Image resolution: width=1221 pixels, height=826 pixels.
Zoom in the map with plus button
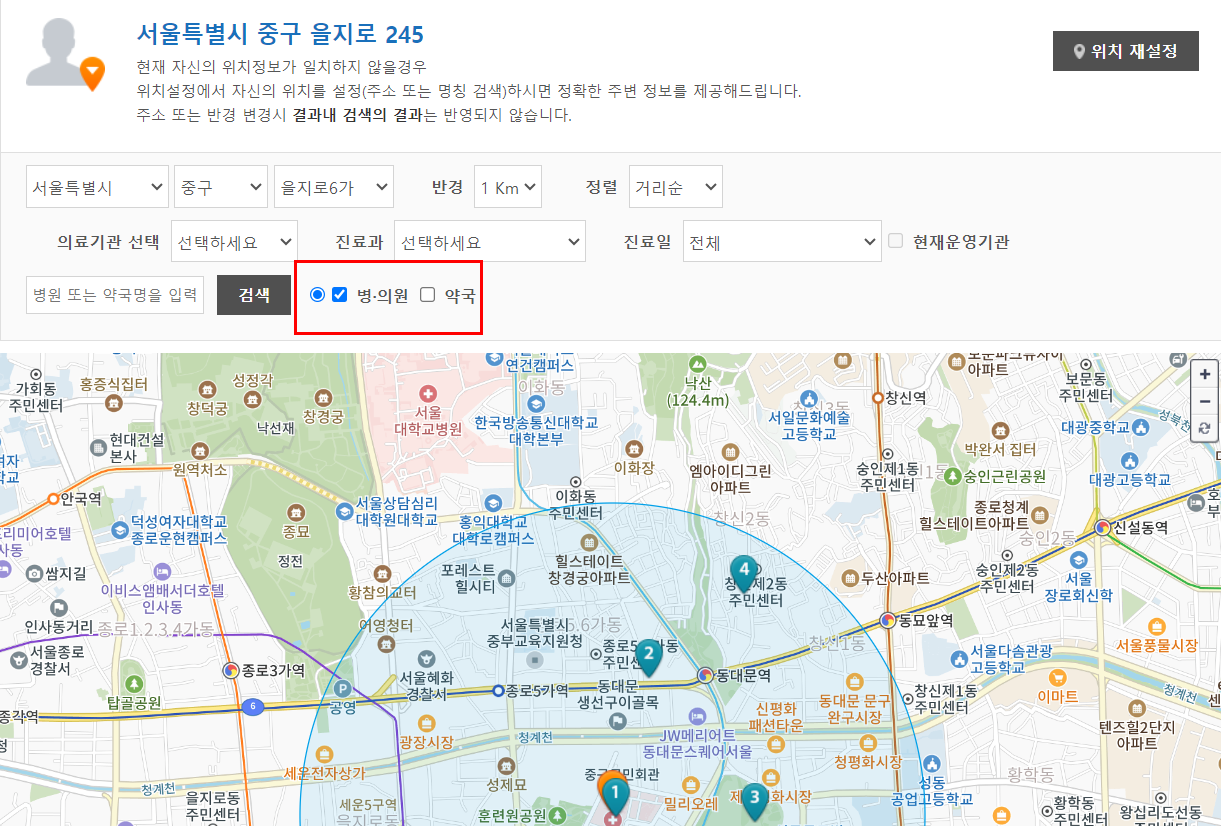(x=1205, y=374)
